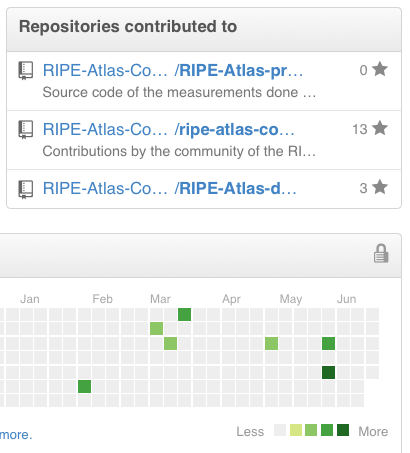Click the darkest green legend swatch near More
This screenshot has width=410, height=453.
pos(343,430)
